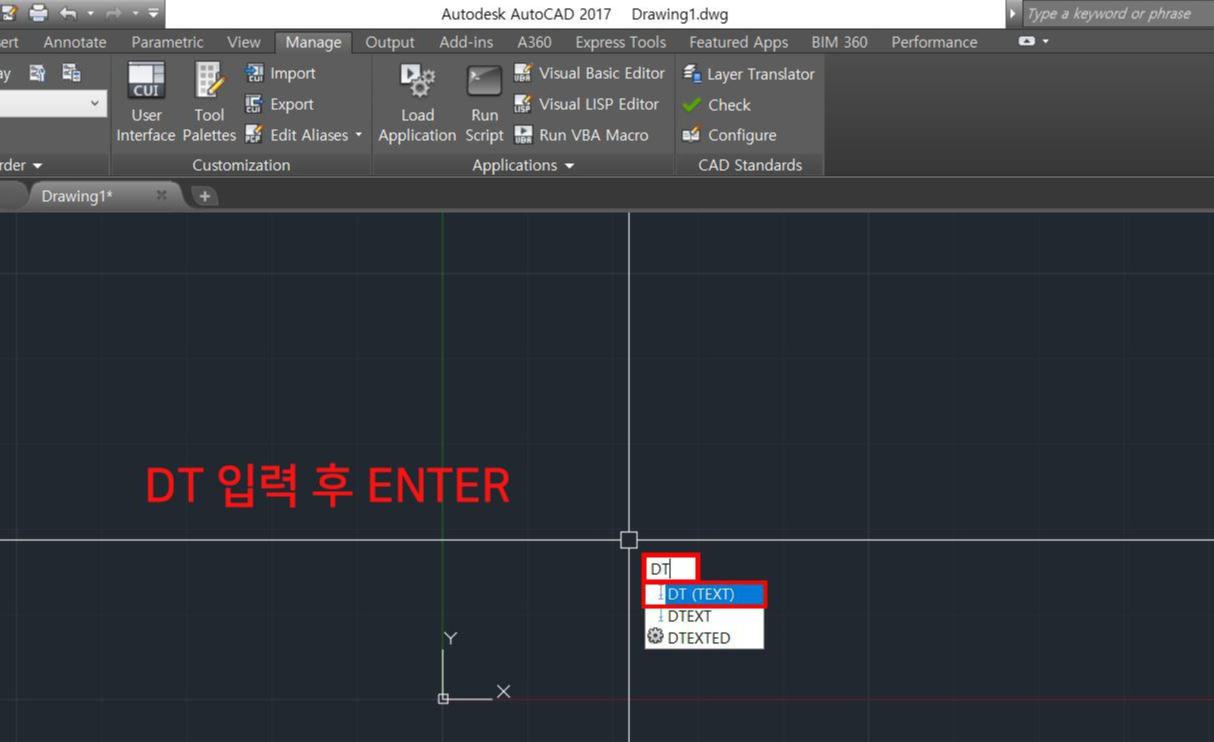Open ribbon display options dropdown arrow

tap(1045, 42)
